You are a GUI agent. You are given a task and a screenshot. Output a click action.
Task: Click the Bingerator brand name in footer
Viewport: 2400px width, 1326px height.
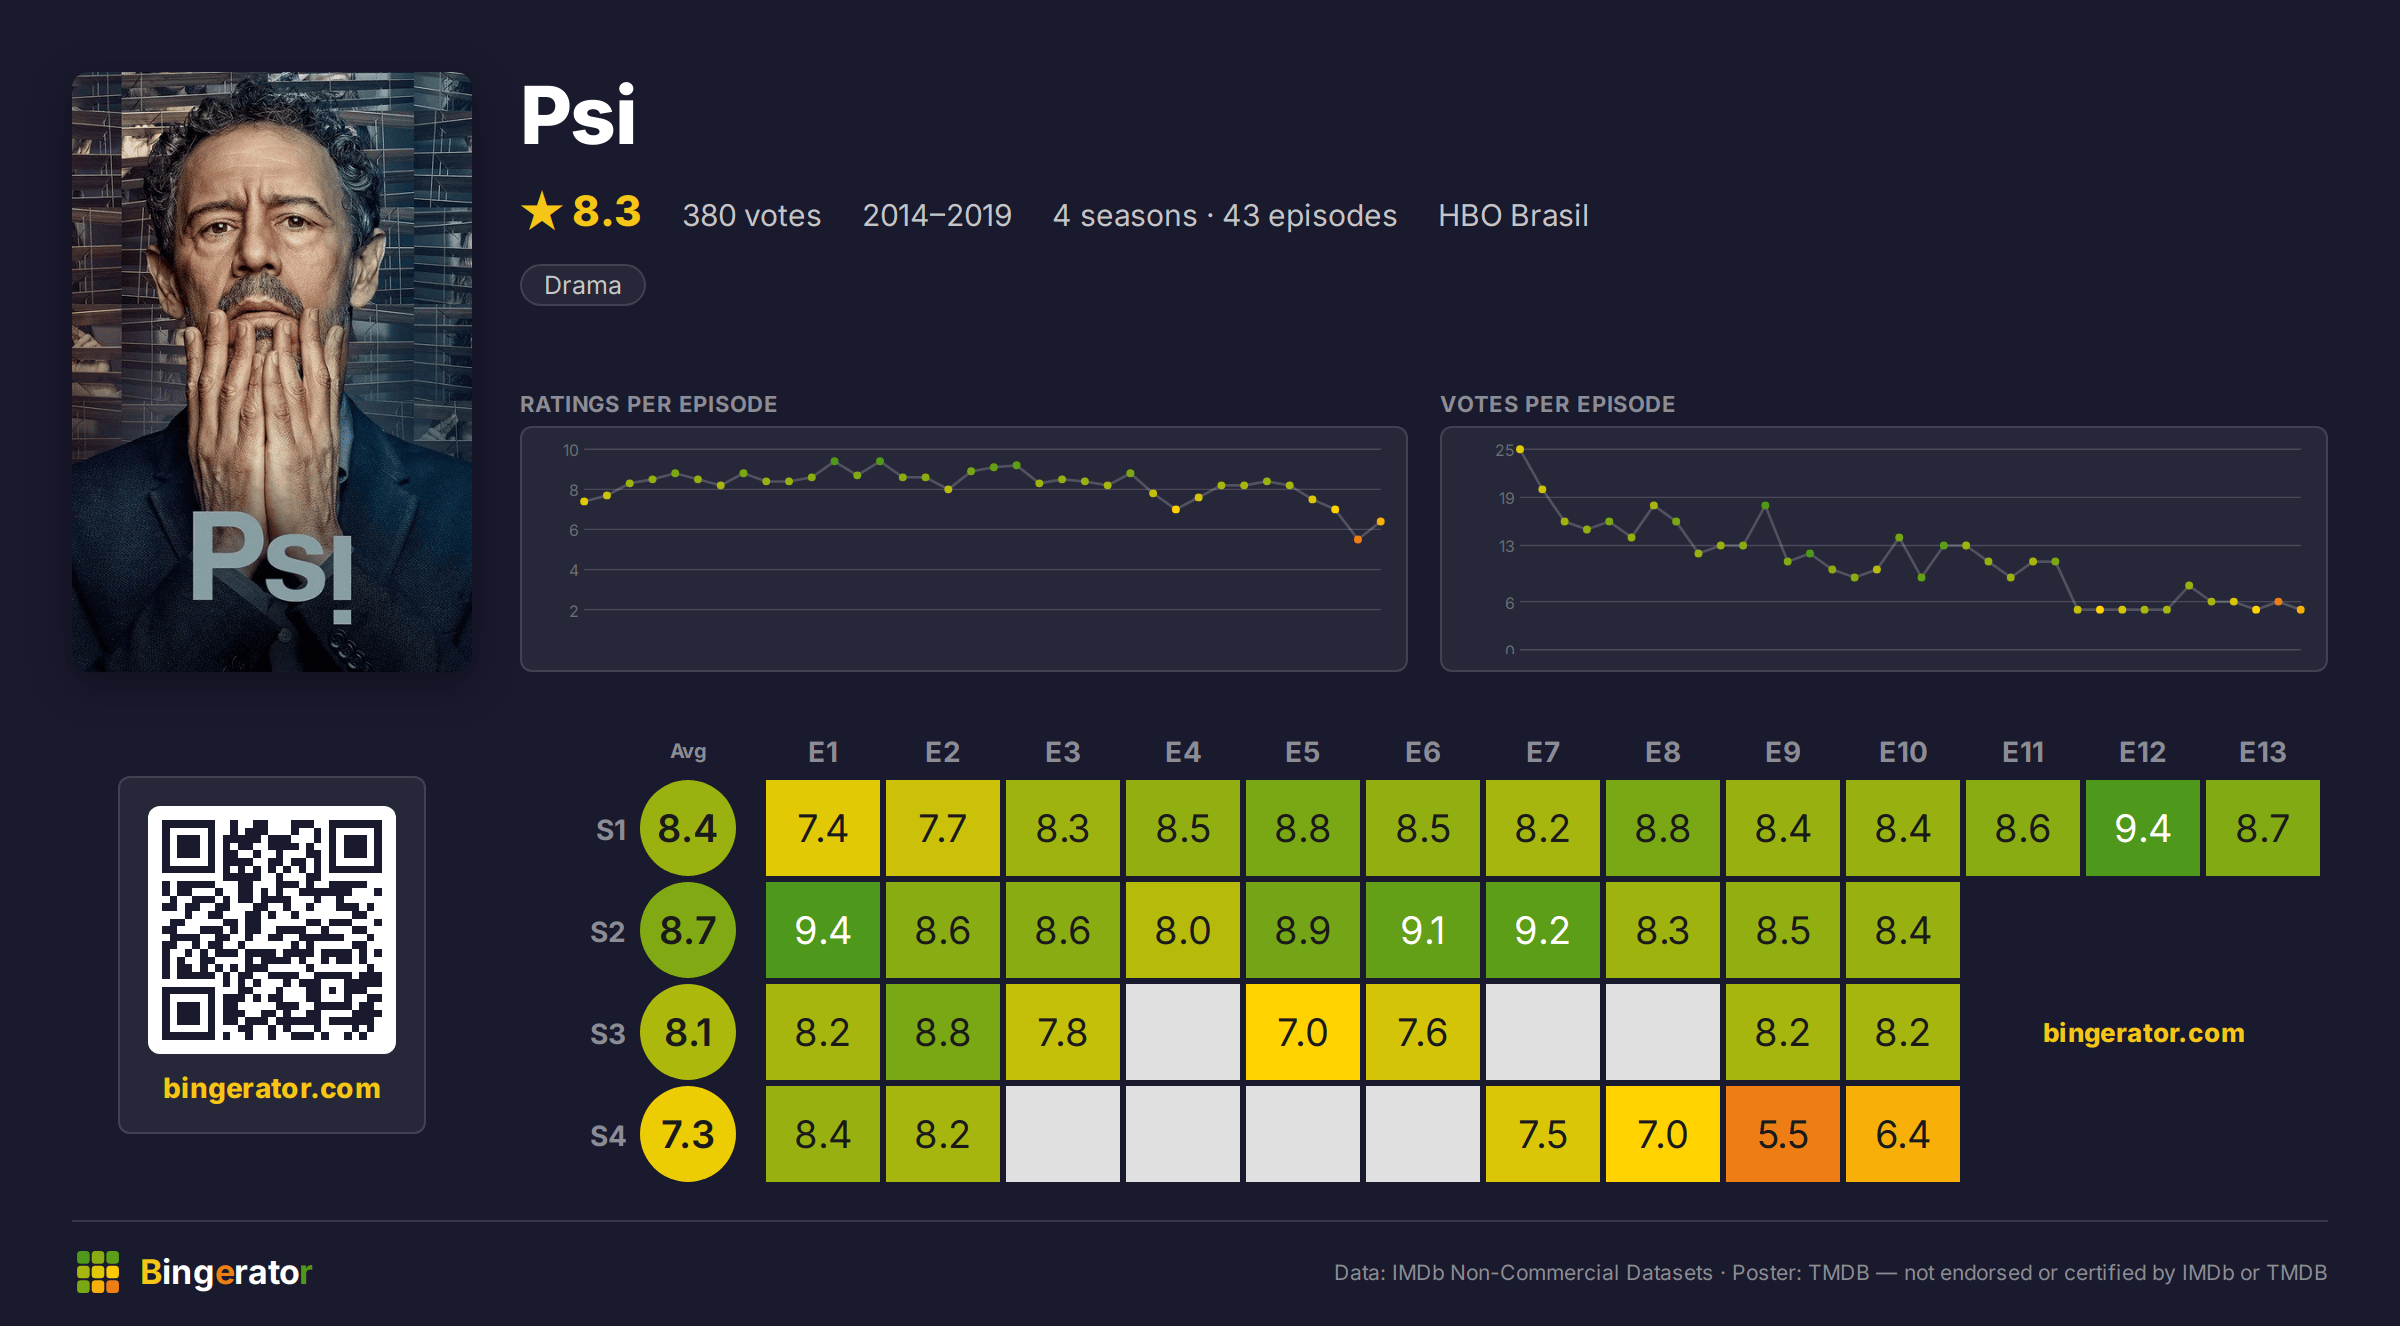point(226,1272)
